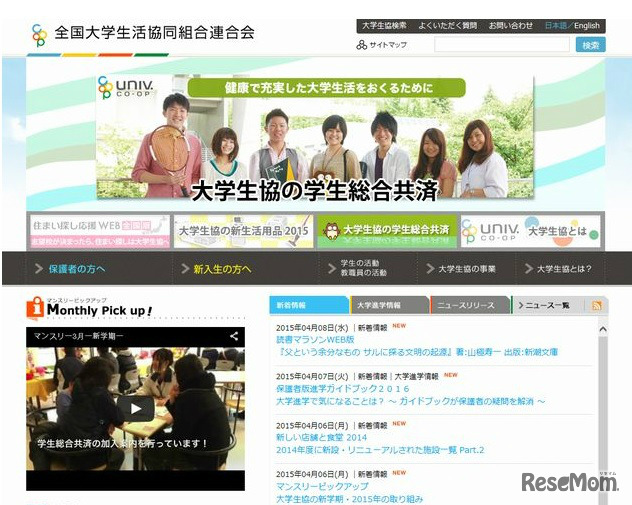The image size is (632, 505).
Task: Open お問い合わせ page
Action: [511, 26]
